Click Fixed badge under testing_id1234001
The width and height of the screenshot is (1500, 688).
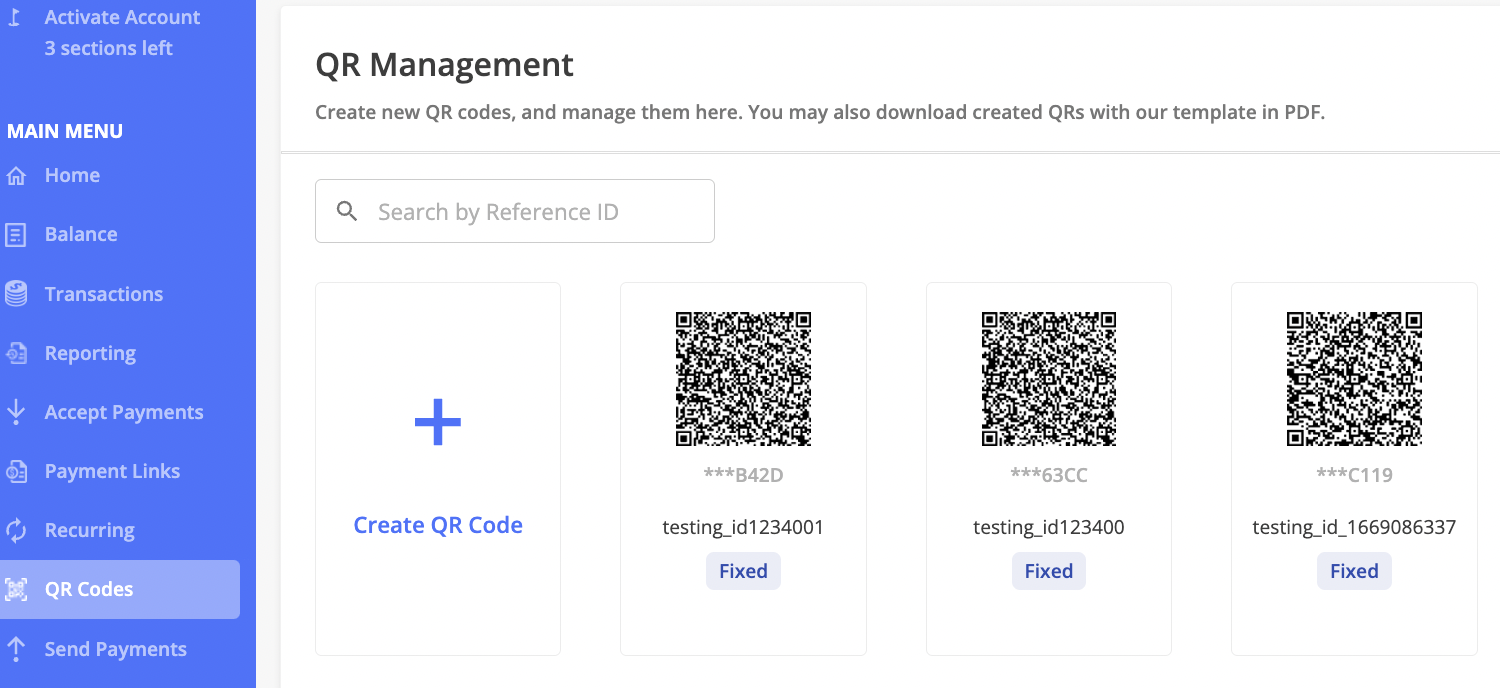743,571
